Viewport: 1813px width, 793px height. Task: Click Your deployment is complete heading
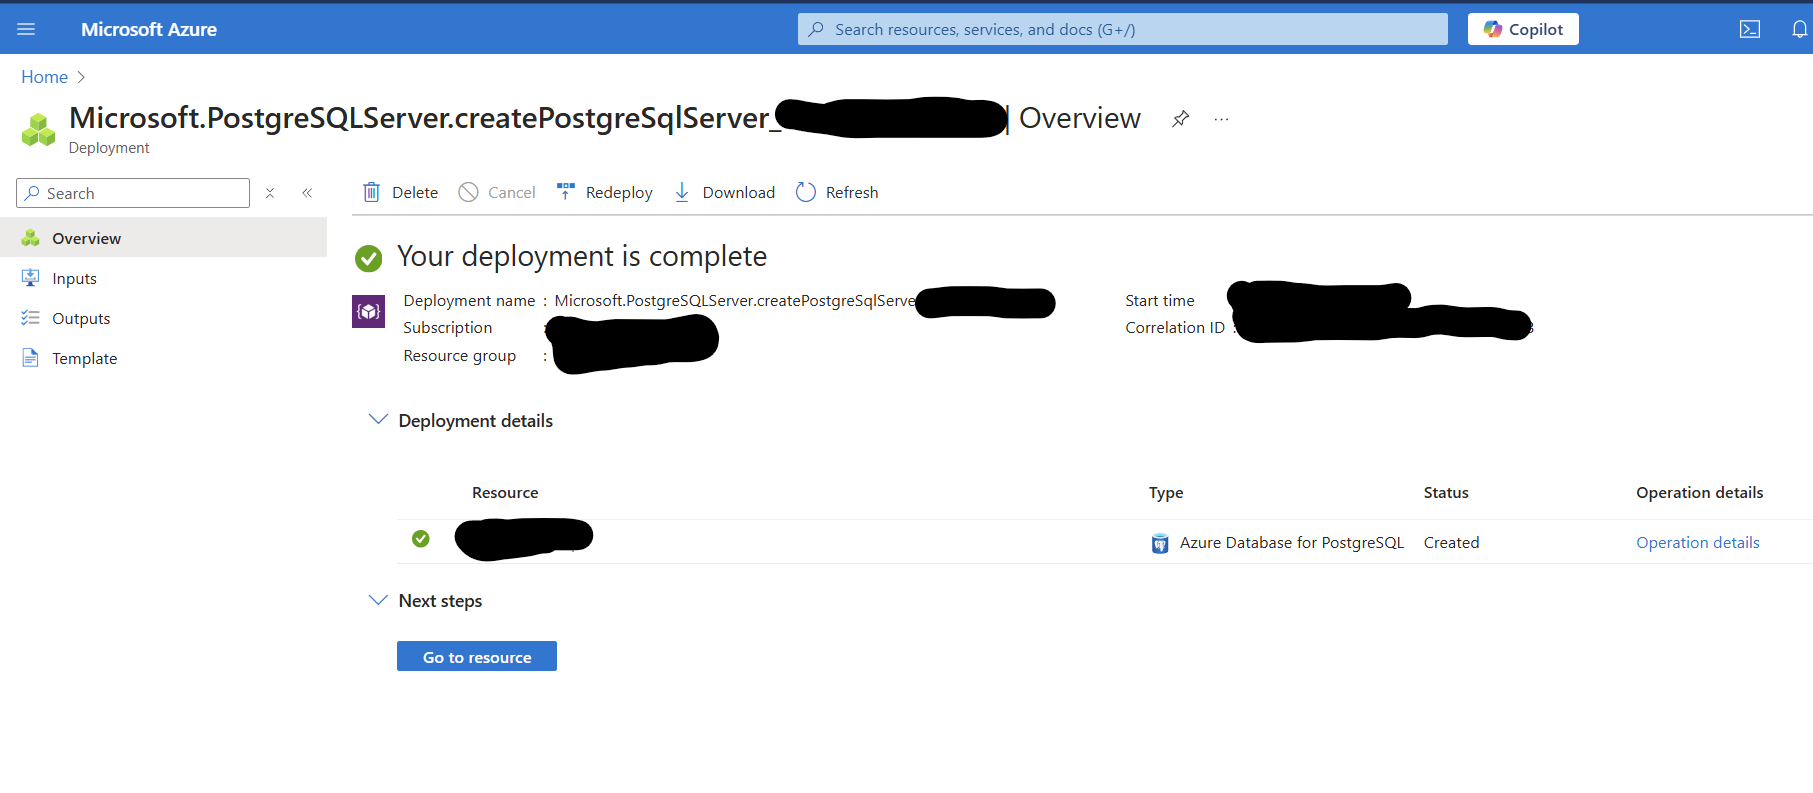(x=582, y=257)
